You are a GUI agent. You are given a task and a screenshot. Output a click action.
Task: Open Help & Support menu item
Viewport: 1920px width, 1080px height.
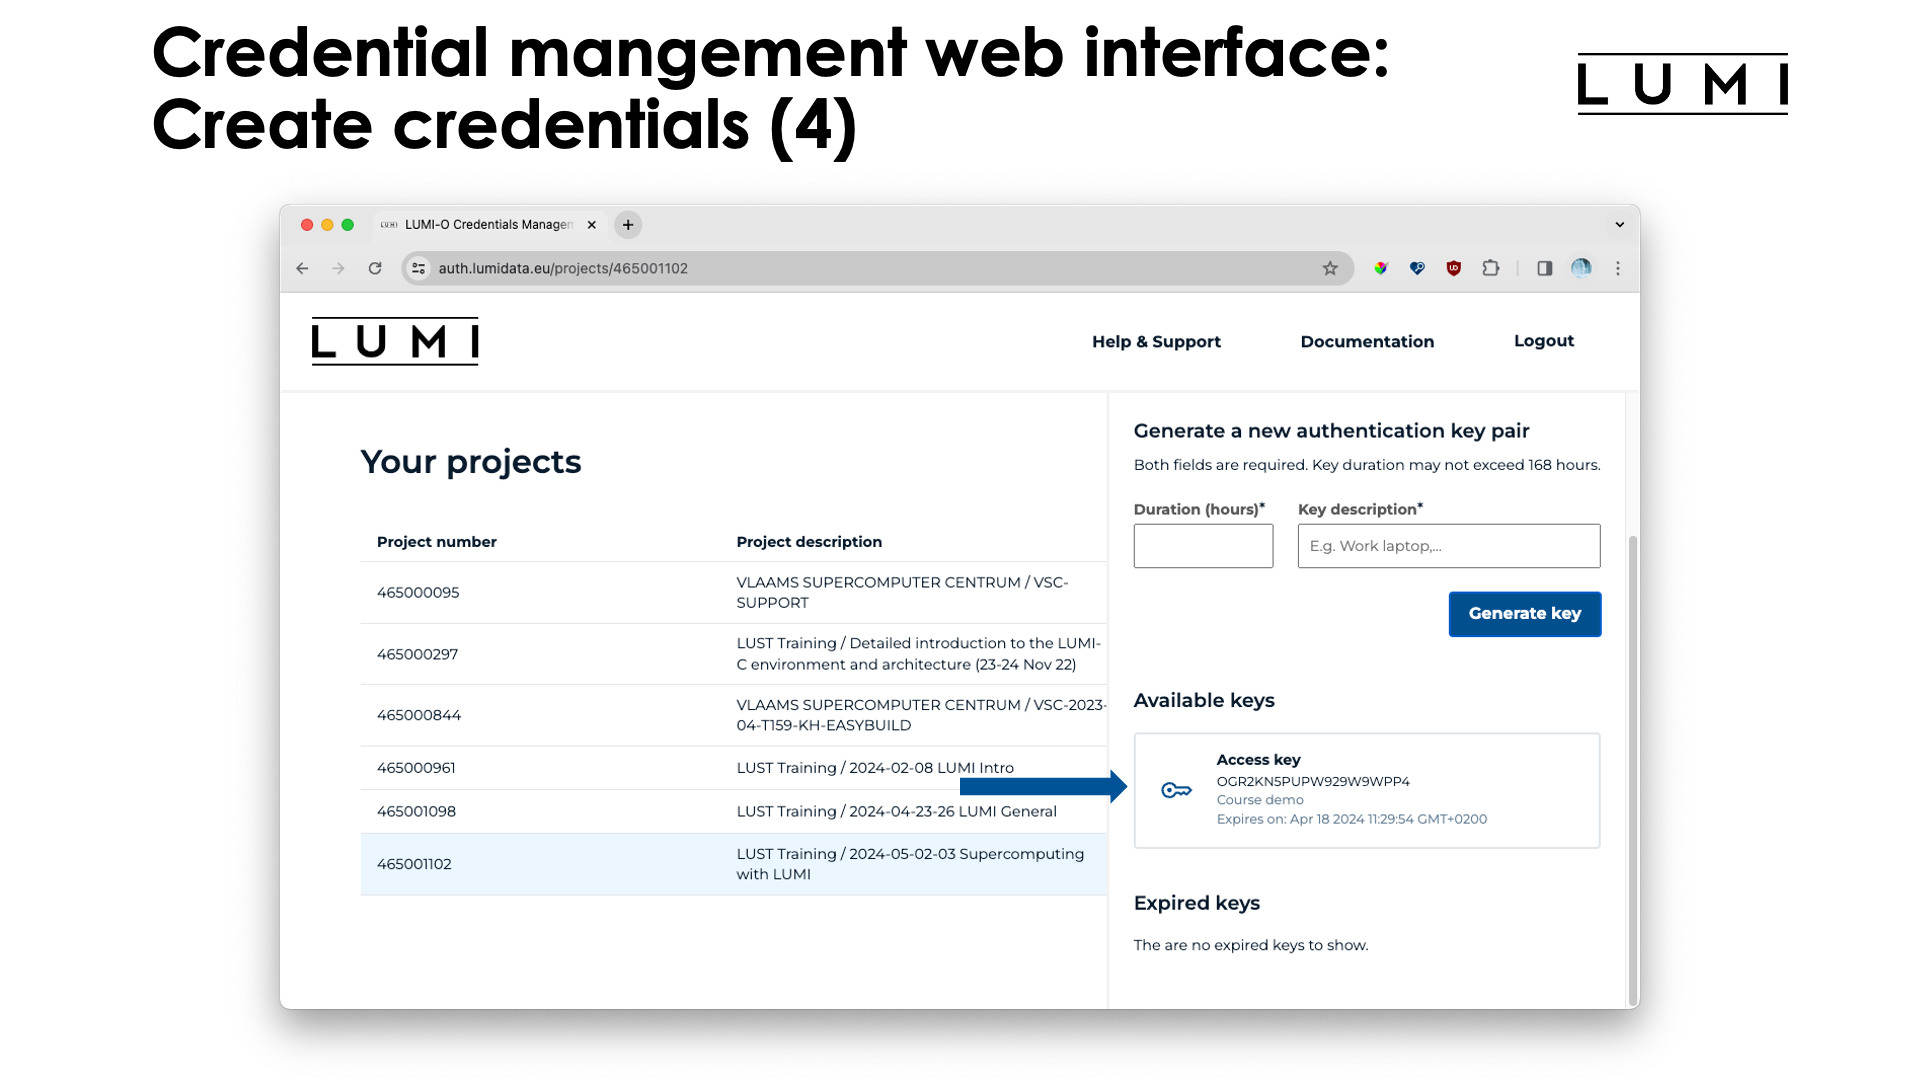(1155, 340)
